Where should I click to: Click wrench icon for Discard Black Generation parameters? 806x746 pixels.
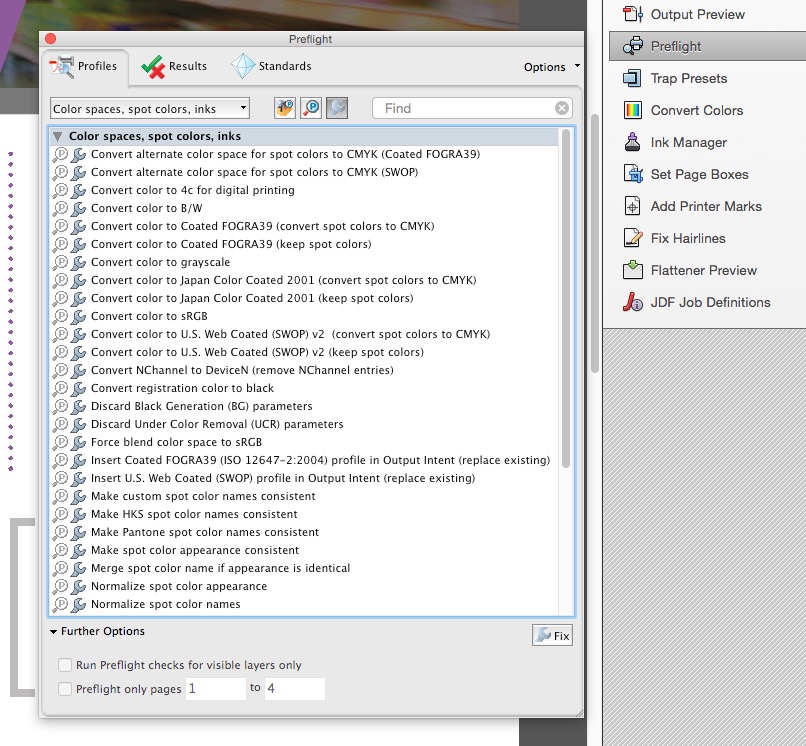[78, 406]
